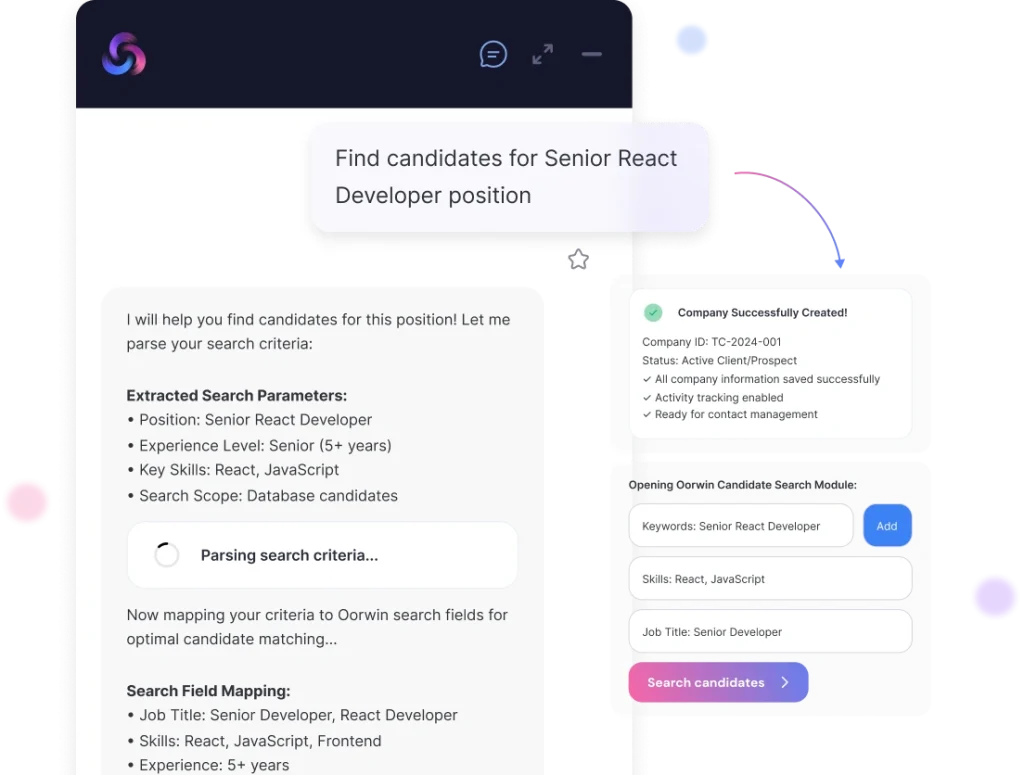Open the chat message icon
The image size is (1024, 775).
pyautogui.click(x=493, y=54)
